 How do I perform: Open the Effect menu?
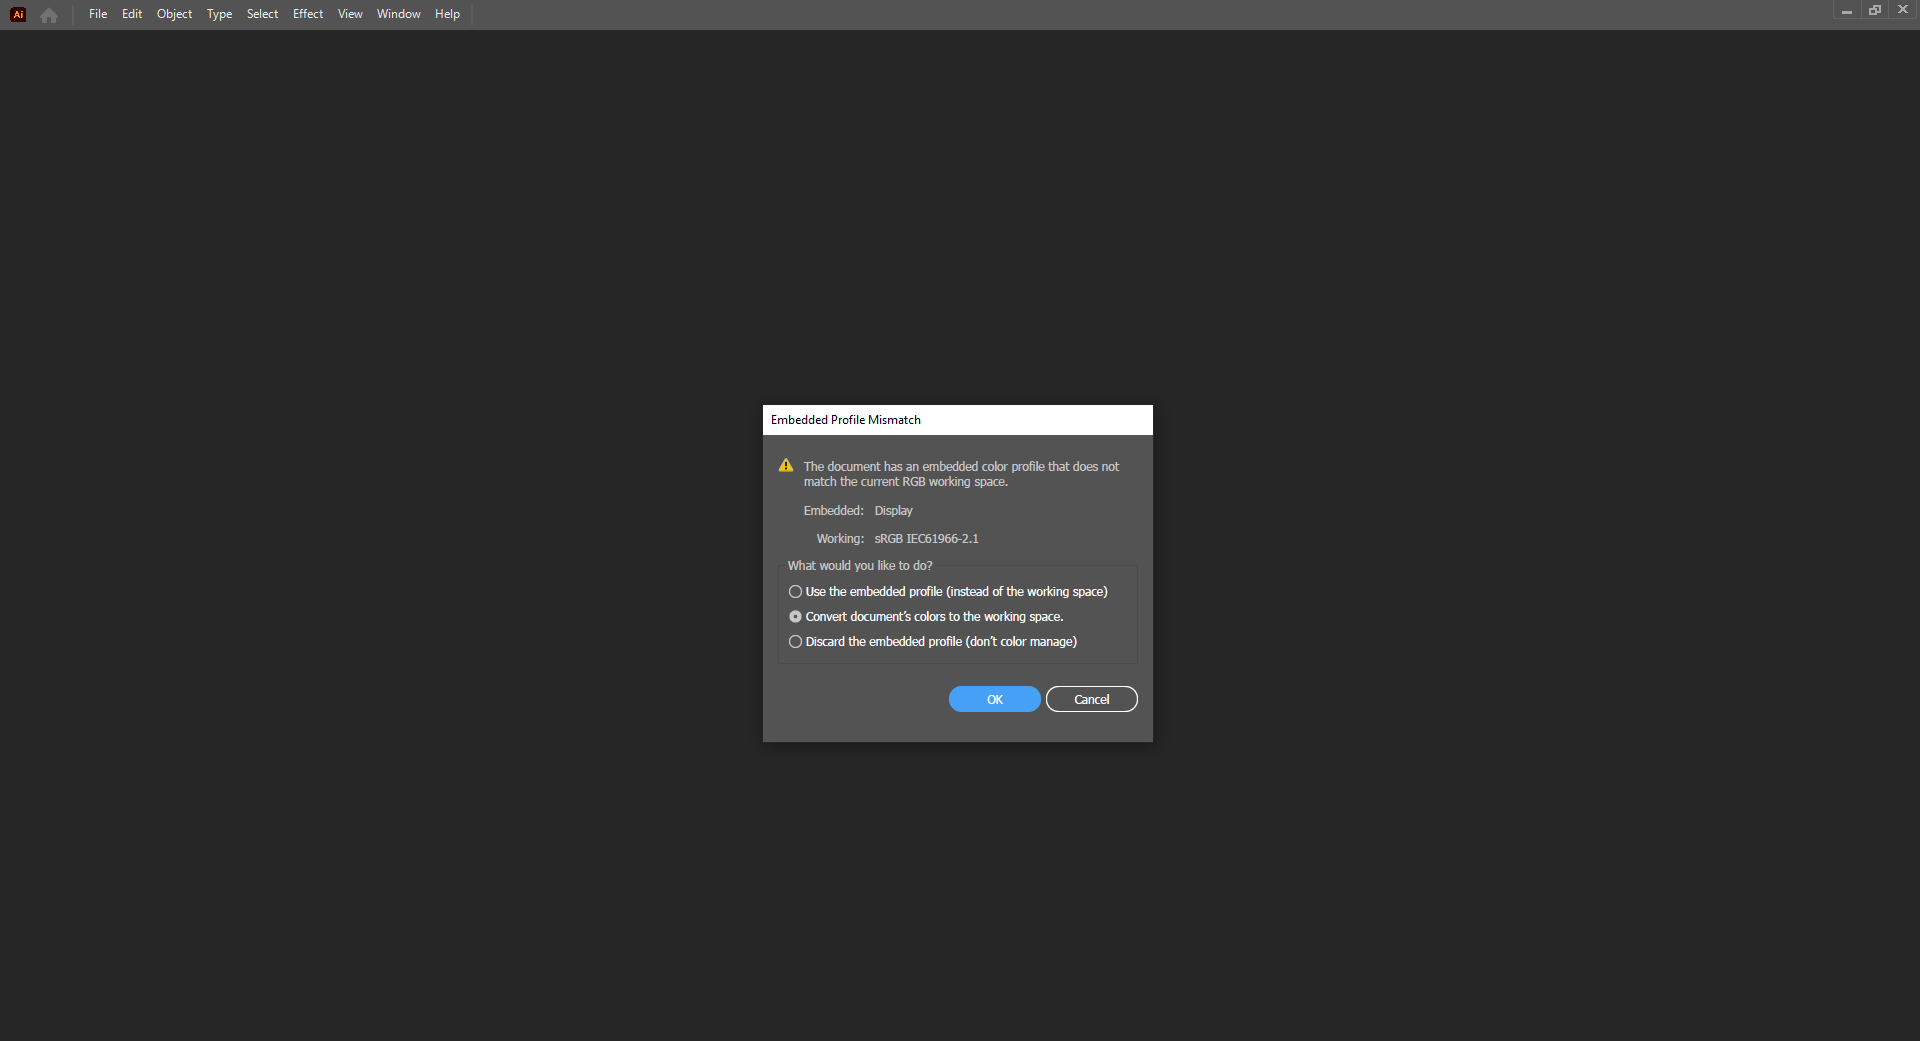coord(307,13)
